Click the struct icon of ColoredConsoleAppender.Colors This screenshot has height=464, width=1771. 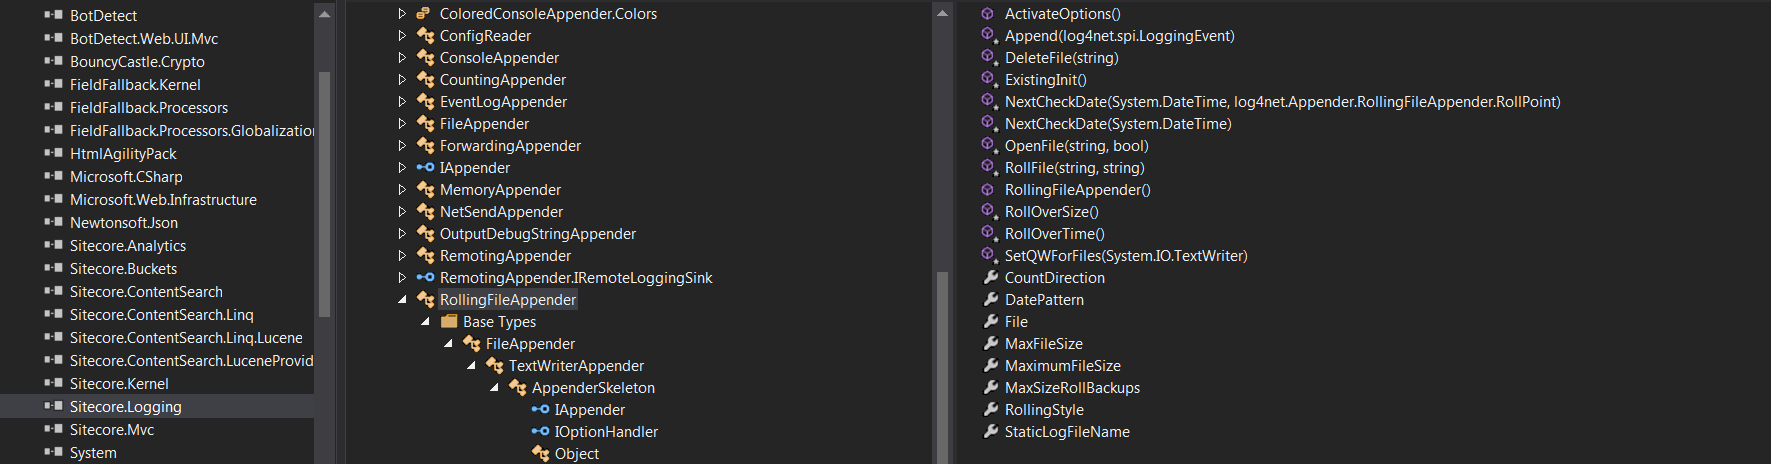[425, 14]
